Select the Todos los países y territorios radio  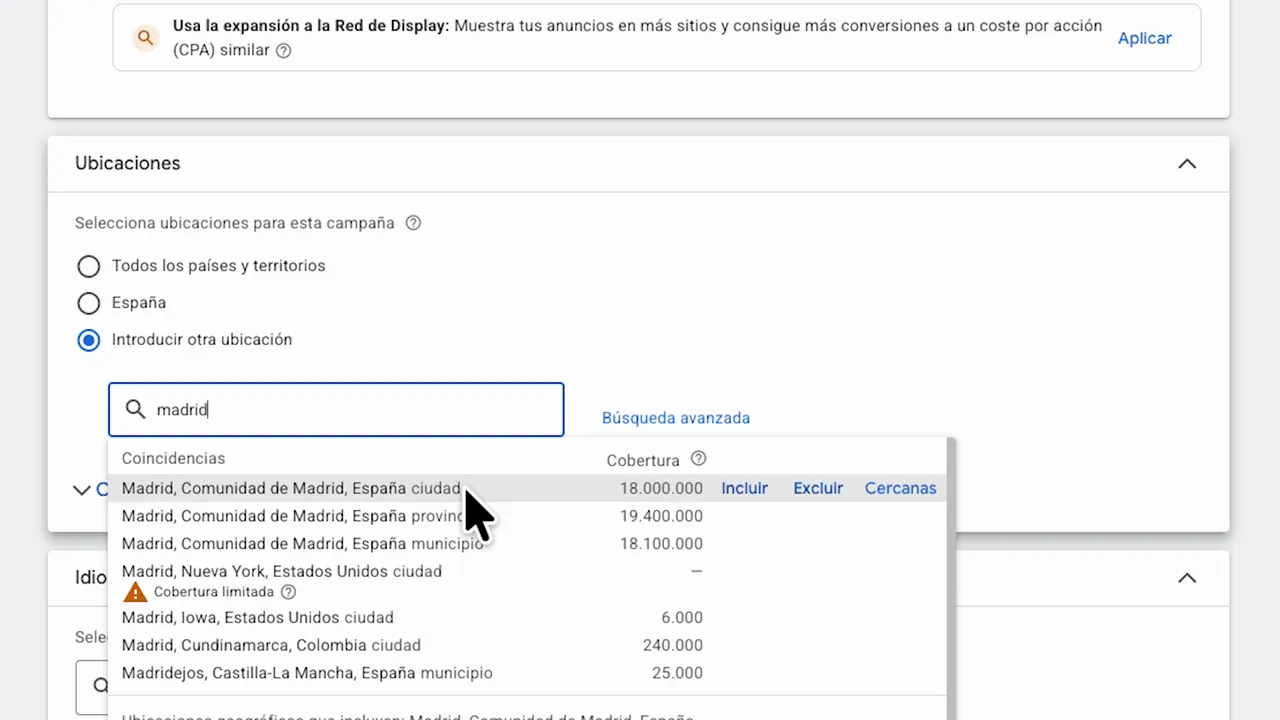[x=89, y=266]
